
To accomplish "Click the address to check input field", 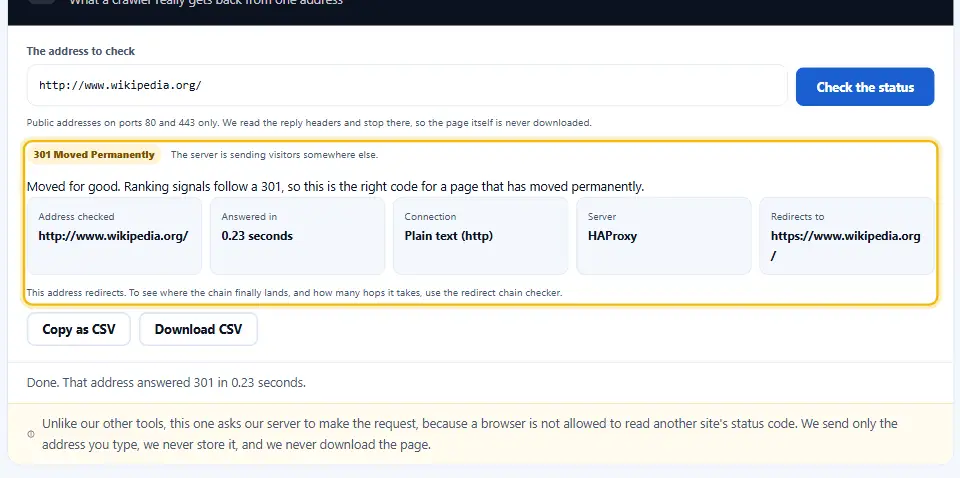I will pyautogui.click(x=407, y=85).
